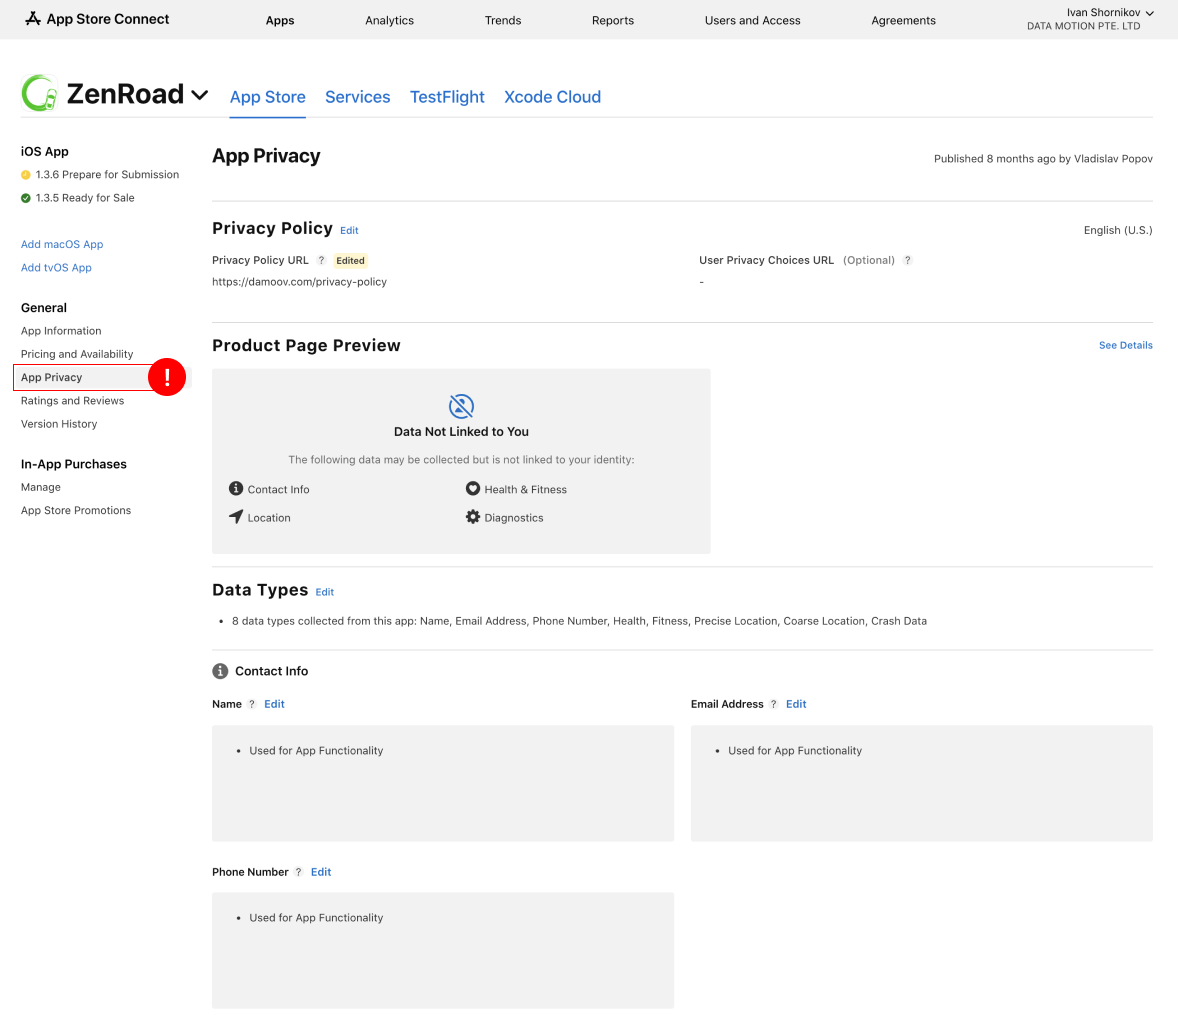Click help icon next to User Privacy Choices URL
The image size is (1178, 1024).
point(908,261)
